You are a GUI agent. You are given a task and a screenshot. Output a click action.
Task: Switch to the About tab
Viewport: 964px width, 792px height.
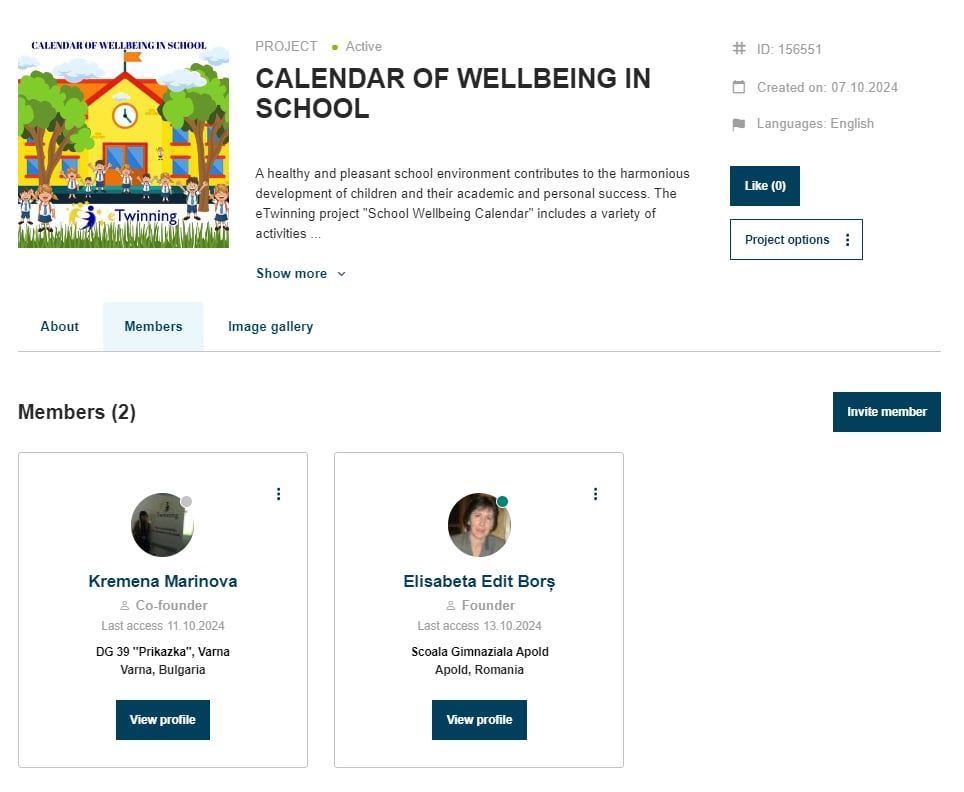pyautogui.click(x=60, y=327)
